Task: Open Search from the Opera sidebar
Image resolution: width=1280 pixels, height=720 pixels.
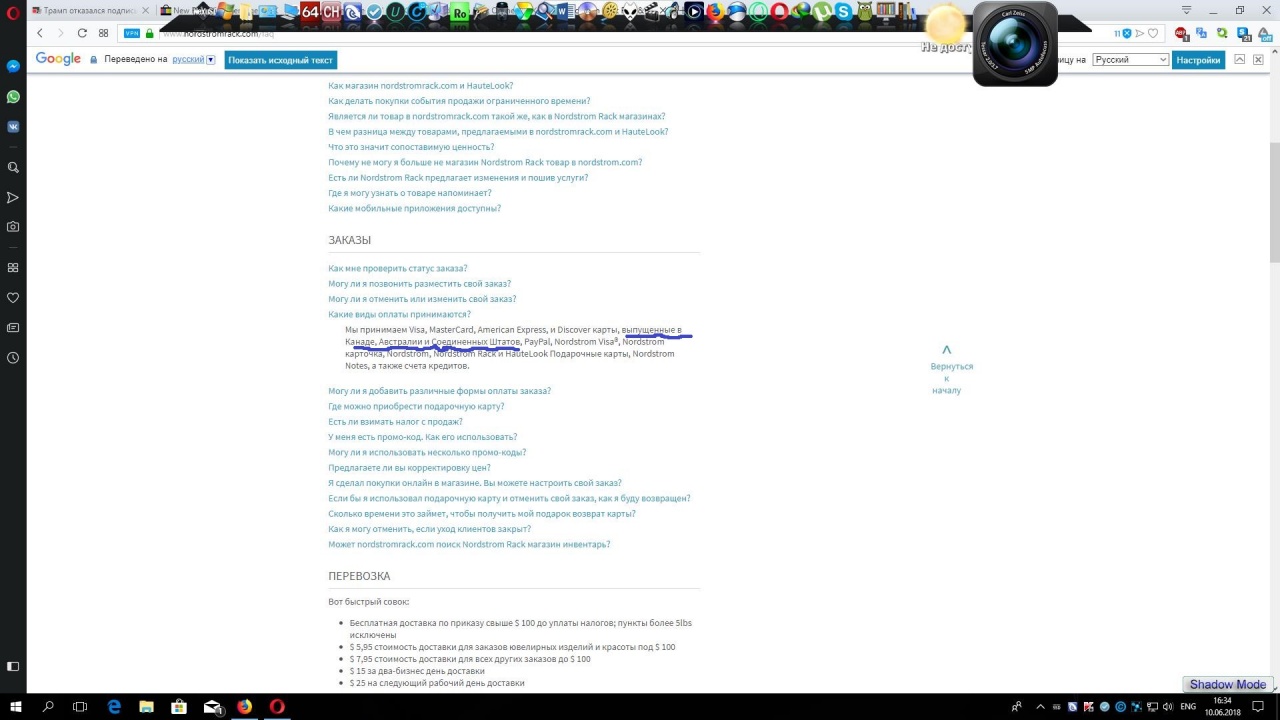Action: 13,168
